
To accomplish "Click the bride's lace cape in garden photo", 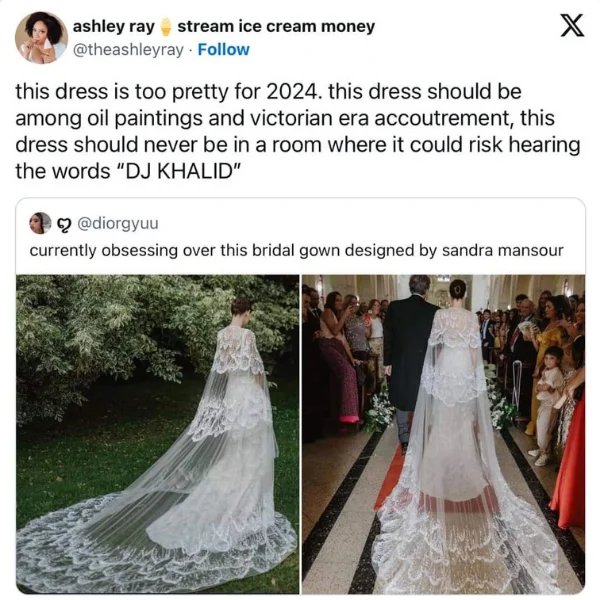I will pyautogui.click(x=238, y=350).
